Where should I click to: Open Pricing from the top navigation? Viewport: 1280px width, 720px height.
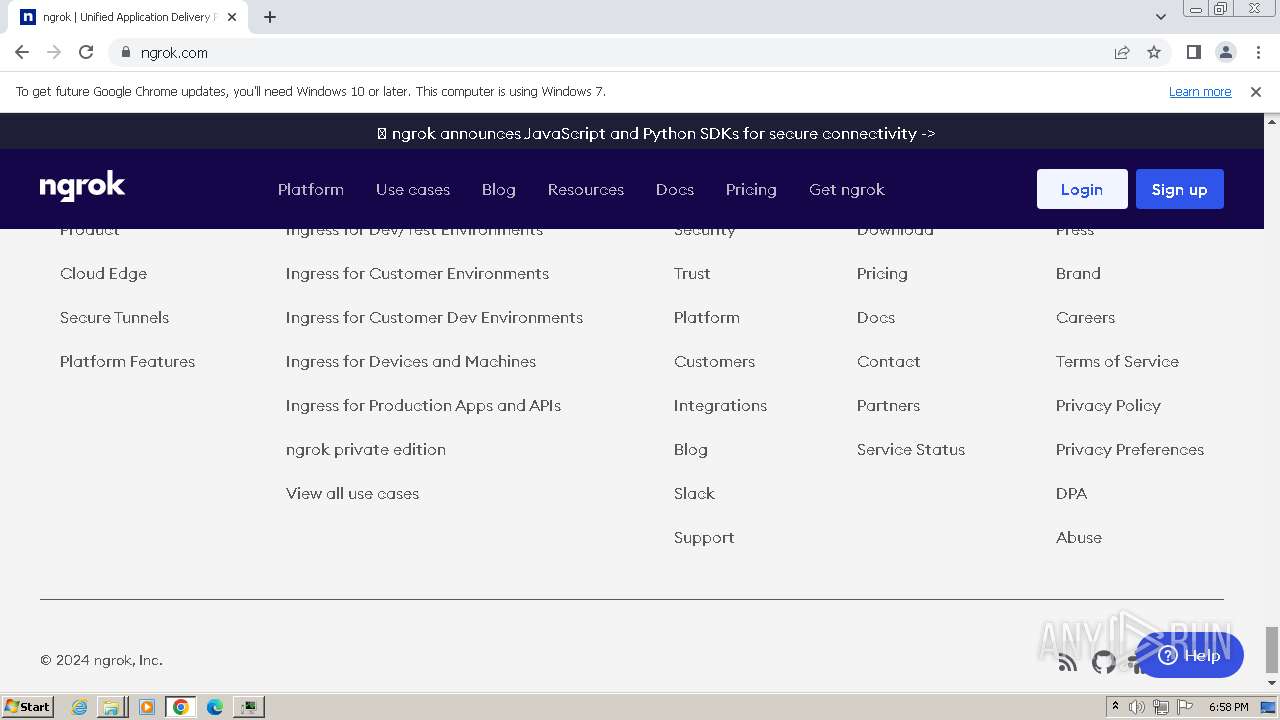pos(751,189)
